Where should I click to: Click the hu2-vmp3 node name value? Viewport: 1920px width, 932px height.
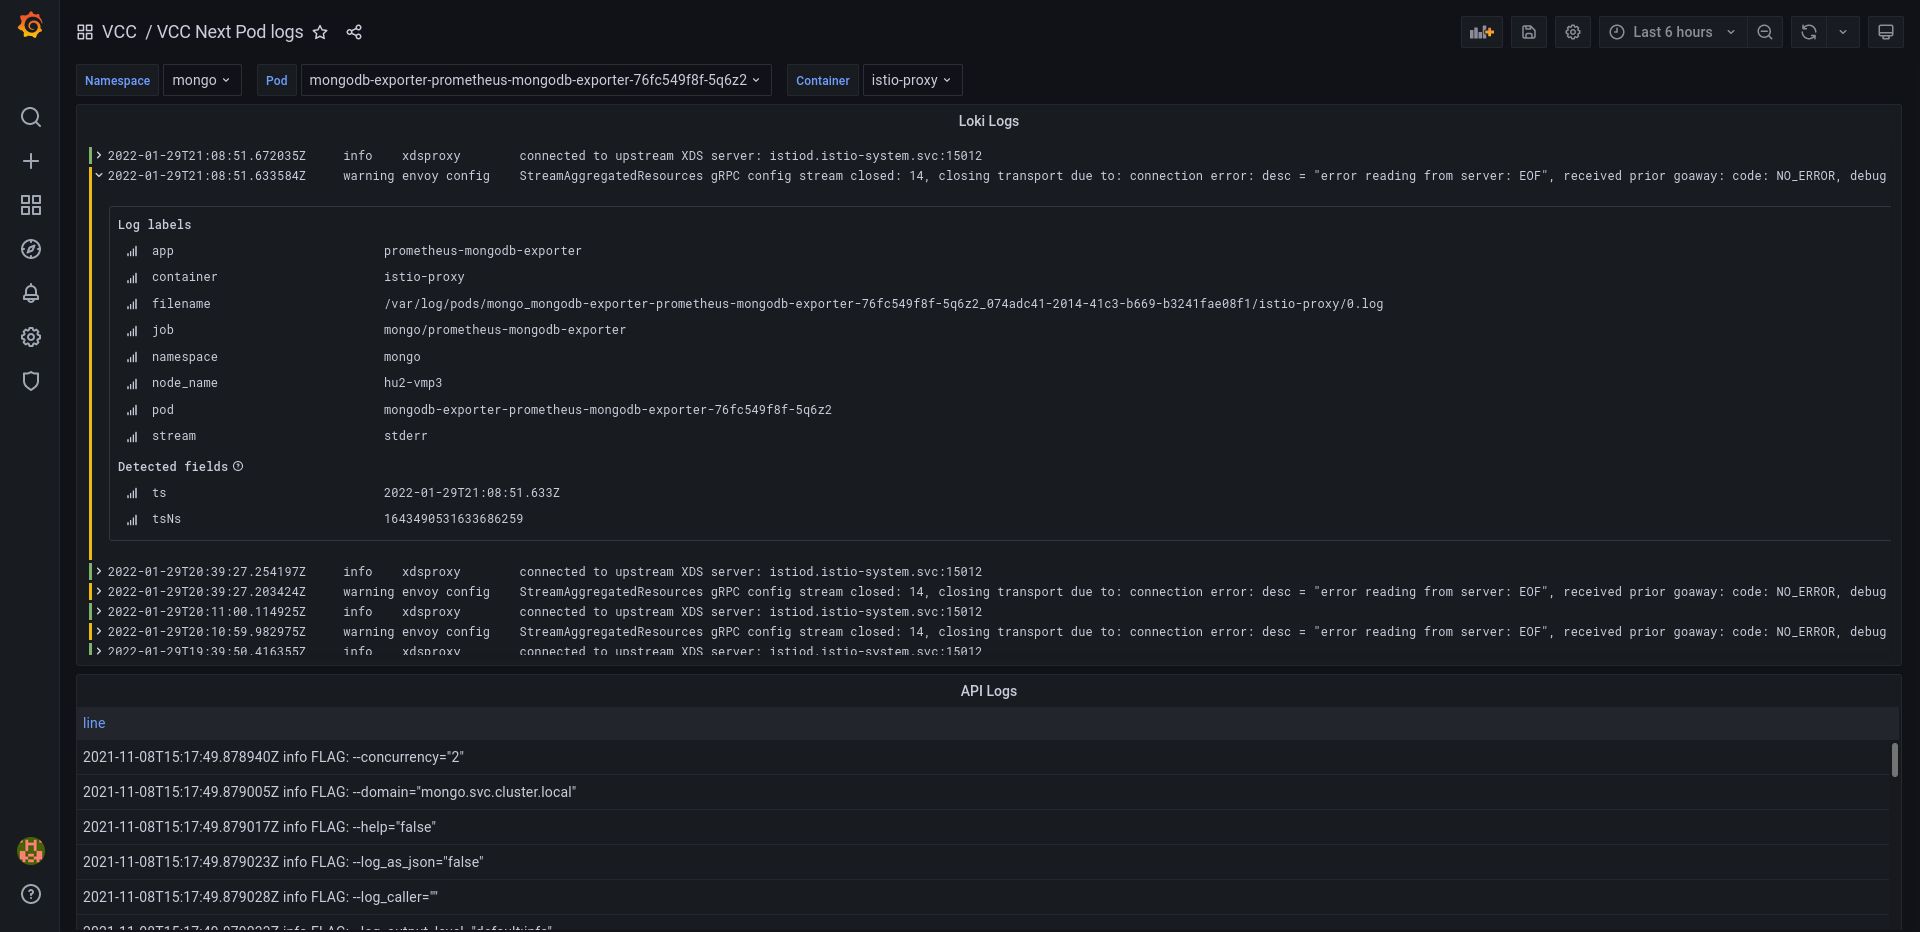413,383
